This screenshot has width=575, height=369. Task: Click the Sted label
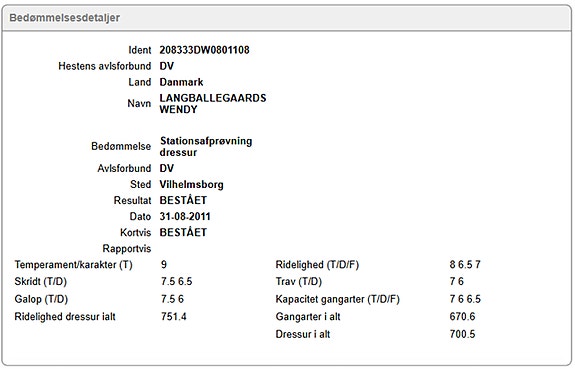point(140,184)
